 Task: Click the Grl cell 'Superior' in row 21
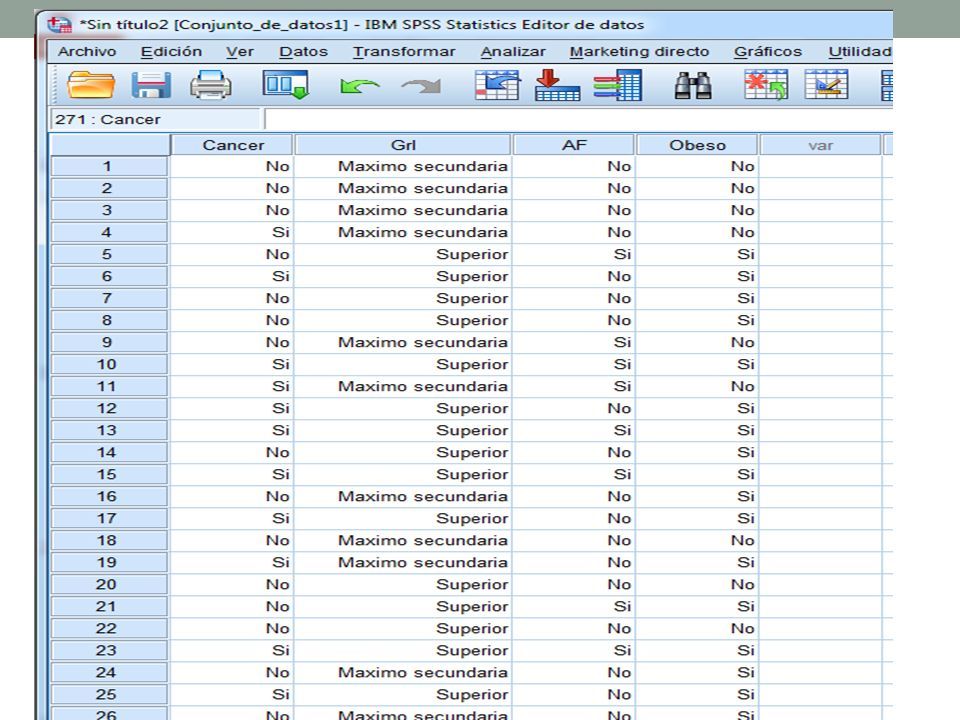click(x=403, y=607)
